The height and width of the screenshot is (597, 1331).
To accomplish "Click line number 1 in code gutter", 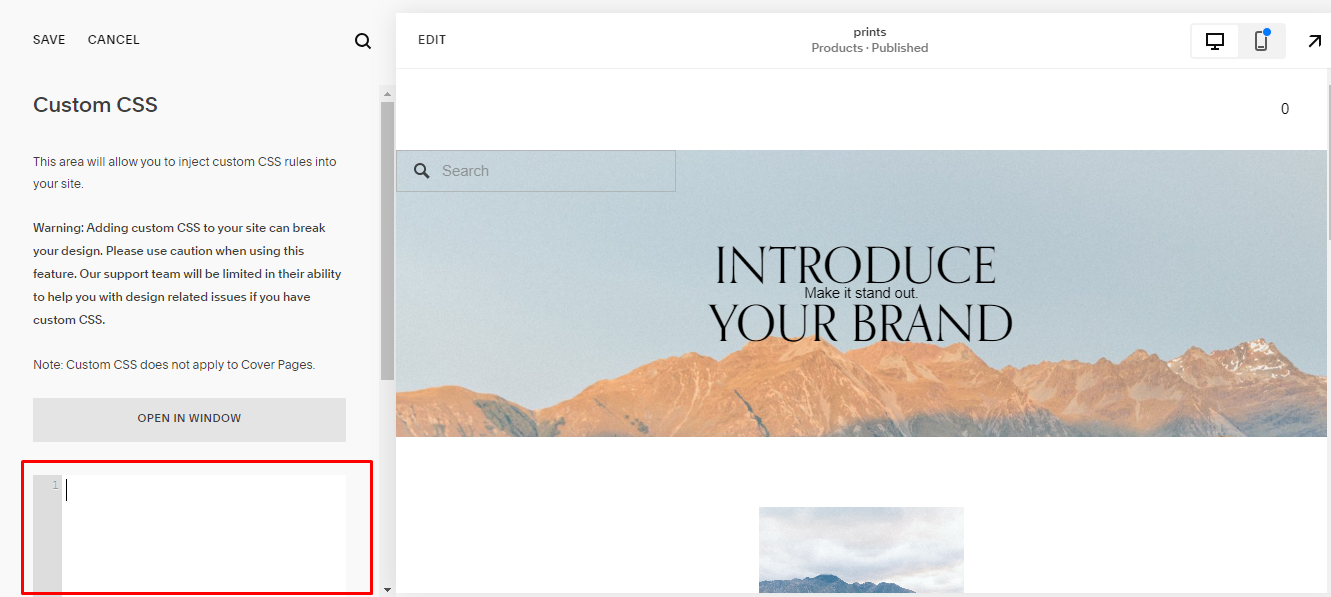I will [x=55, y=485].
